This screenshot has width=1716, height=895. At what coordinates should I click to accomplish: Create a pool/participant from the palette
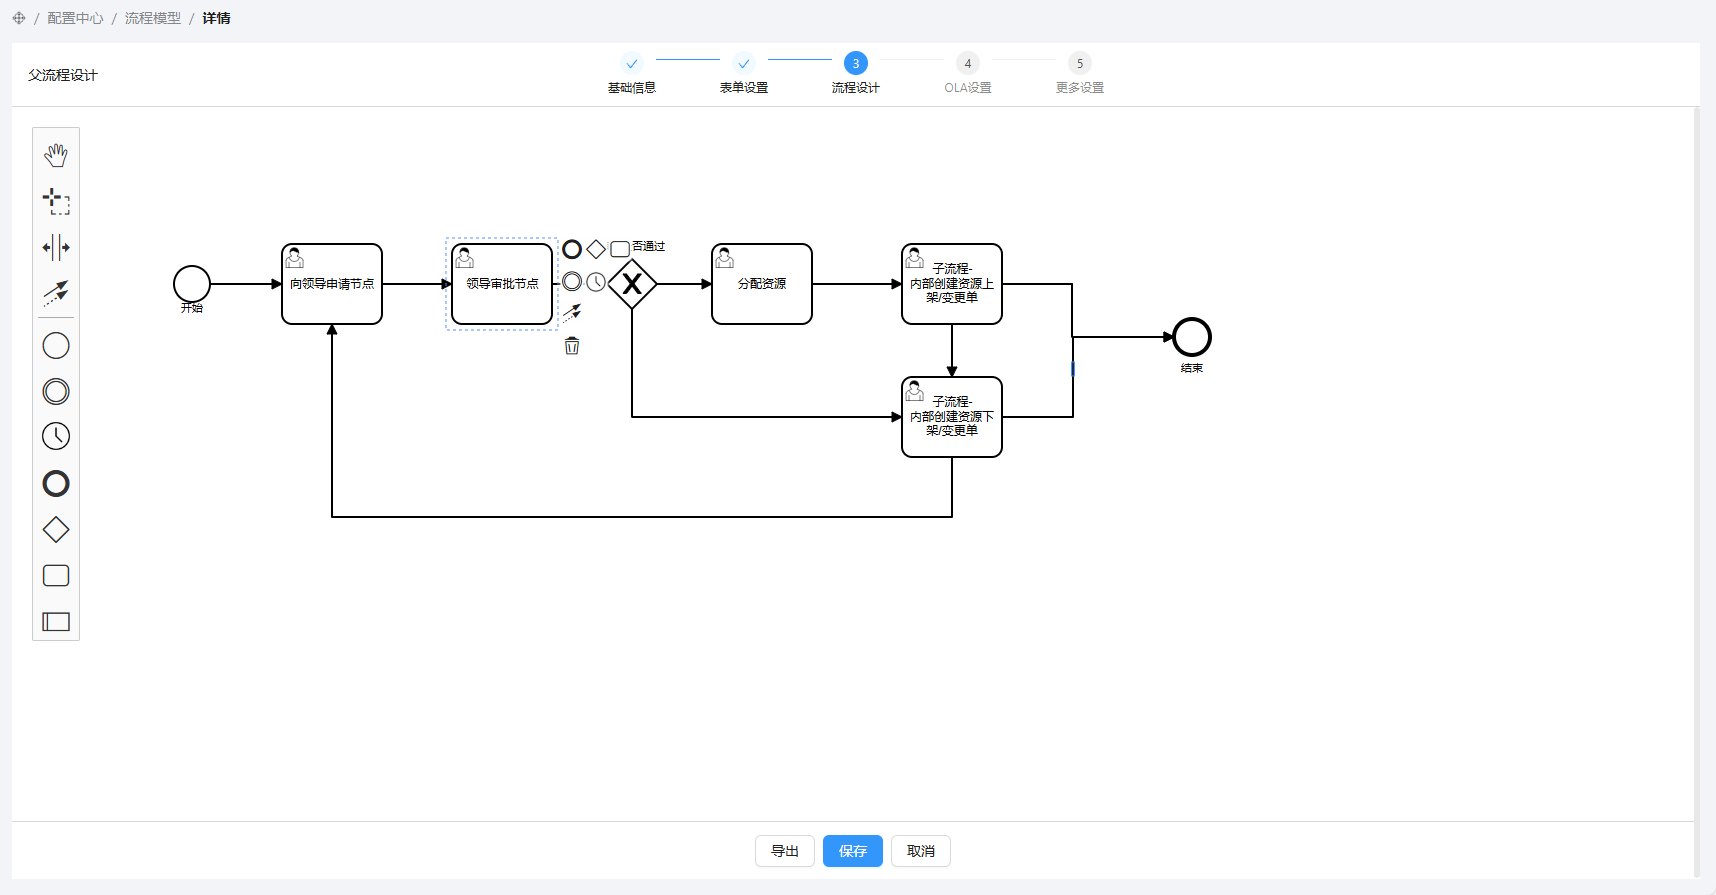click(x=56, y=622)
